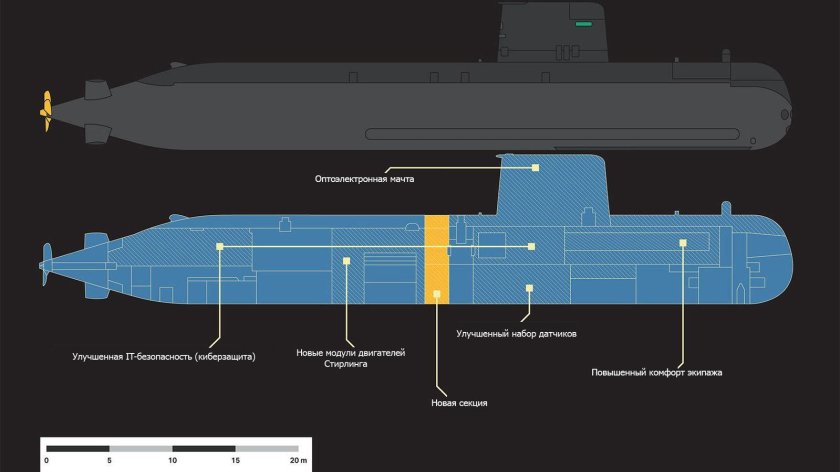The height and width of the screenshot is (472, 840).
Task: Click the golden propeller on the dark submarine
Action: 43,111
